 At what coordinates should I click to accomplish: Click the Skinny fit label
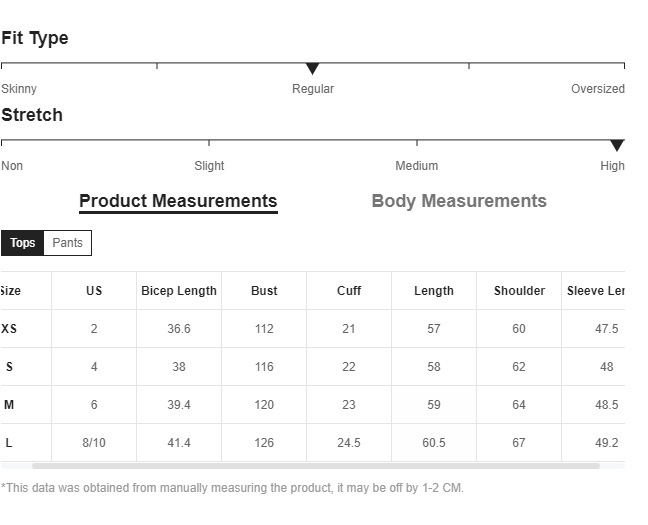19,89
